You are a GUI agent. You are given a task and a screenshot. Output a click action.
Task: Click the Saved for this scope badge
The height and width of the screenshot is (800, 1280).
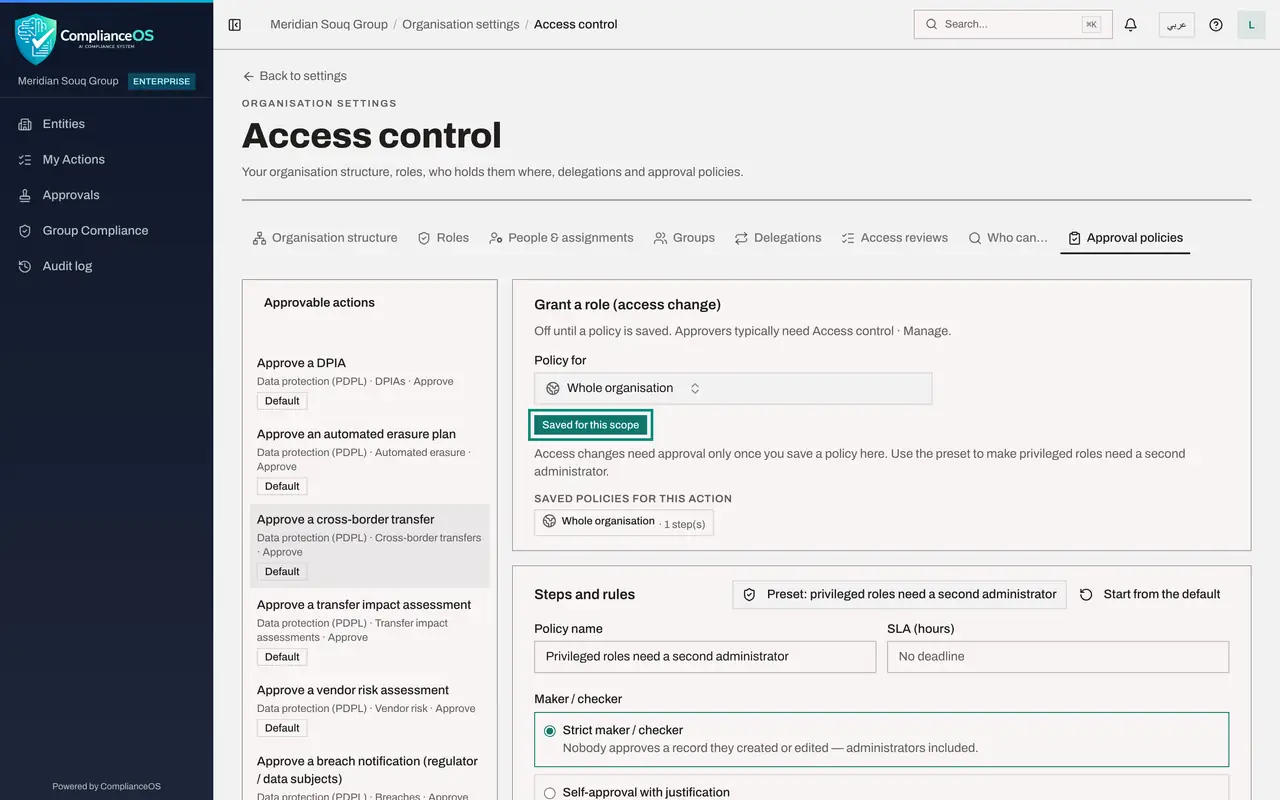coord(591,425)
